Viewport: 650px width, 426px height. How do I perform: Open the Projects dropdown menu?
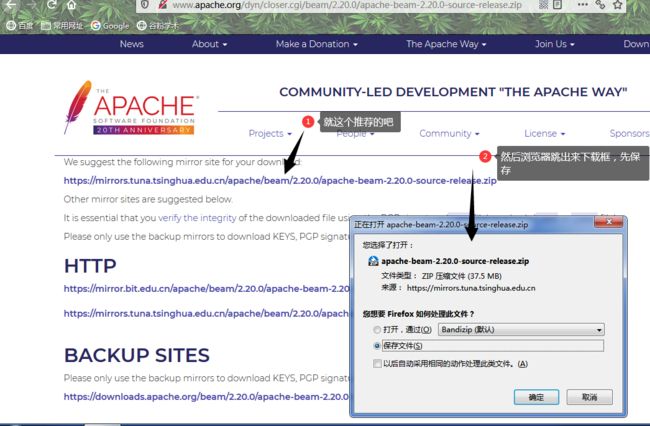point(270,133)
